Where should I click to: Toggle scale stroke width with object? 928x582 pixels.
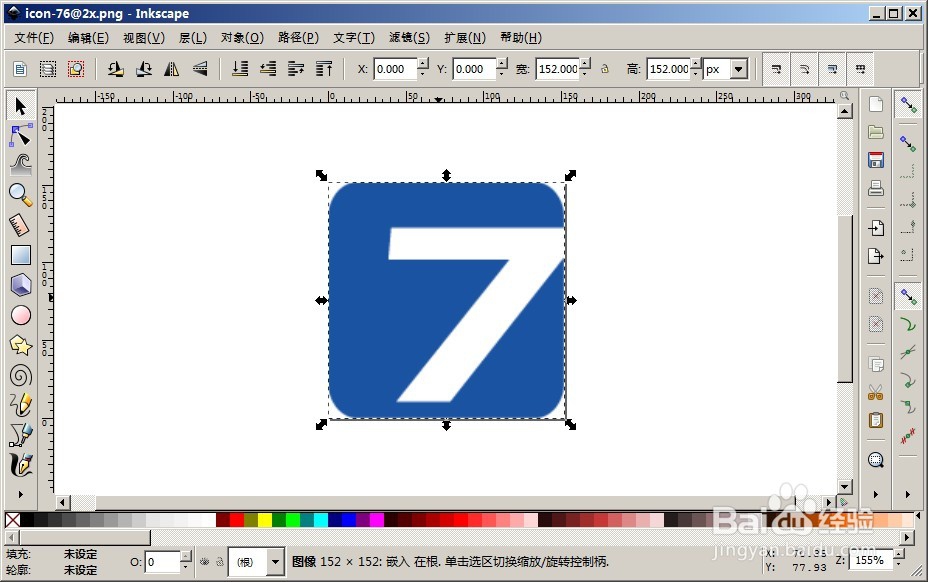pyautogui.click(x=776, y=69)
